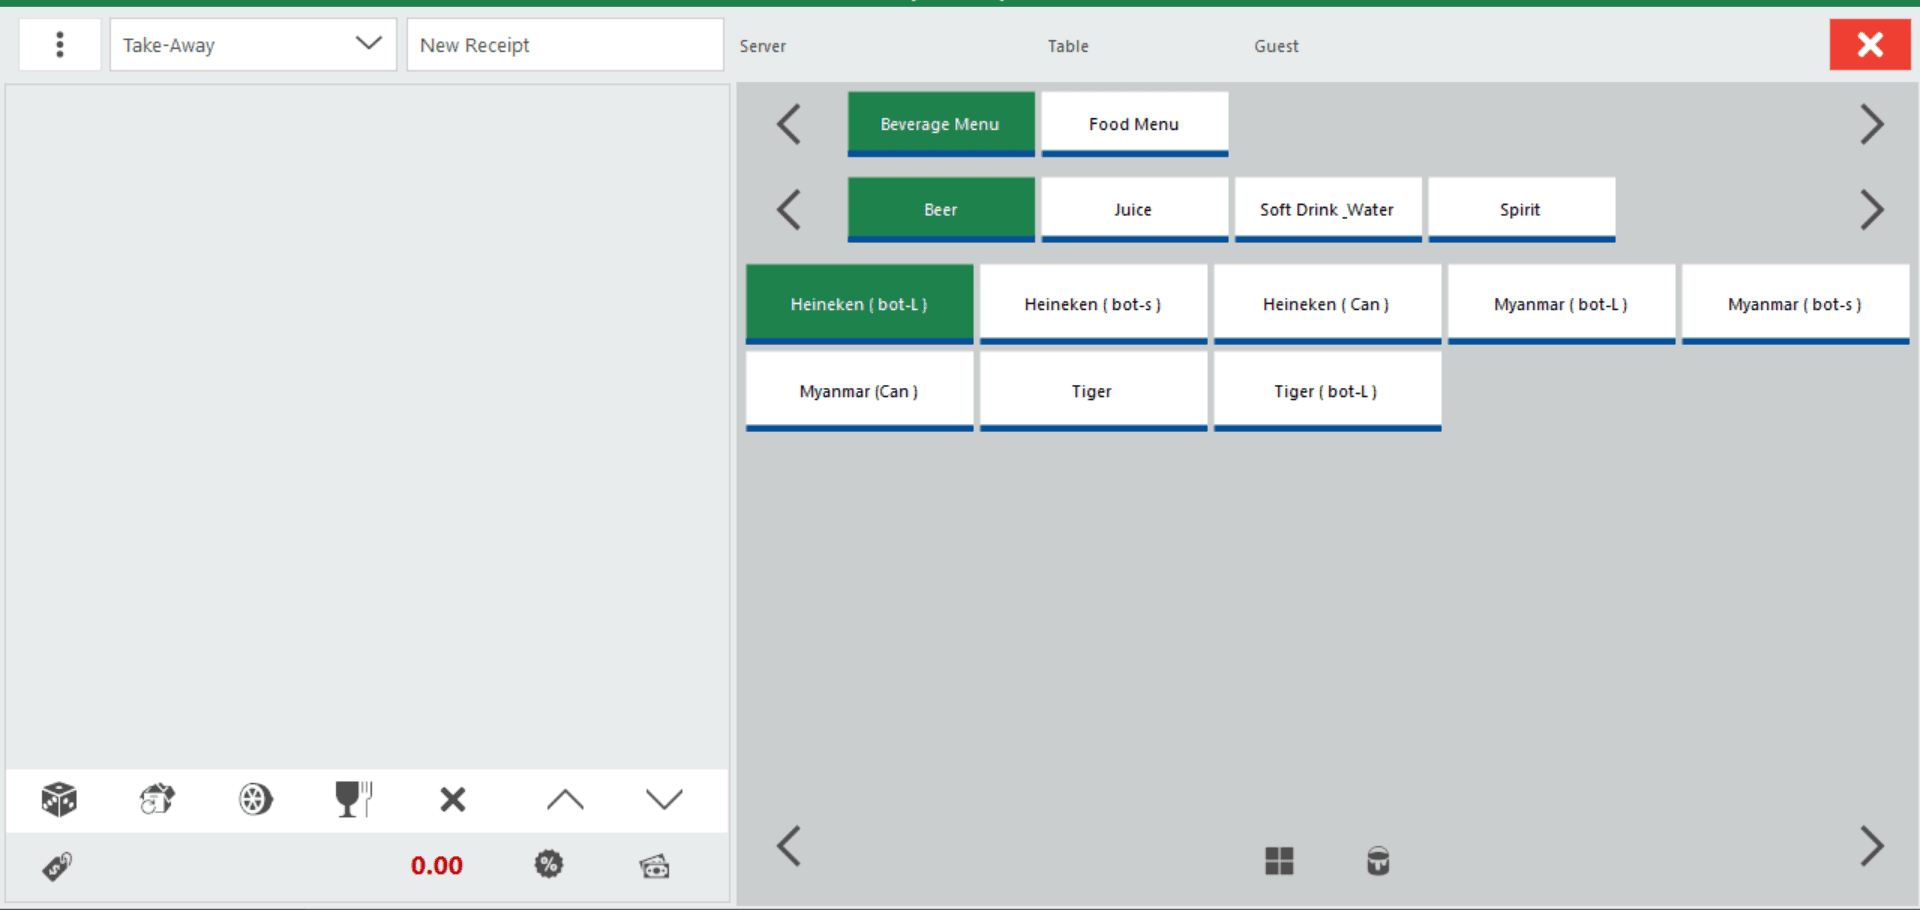The width and height of the screenshot is (1920, 910).
Task: Click the black X remove-item icon
Action: [x=453, y=799]
